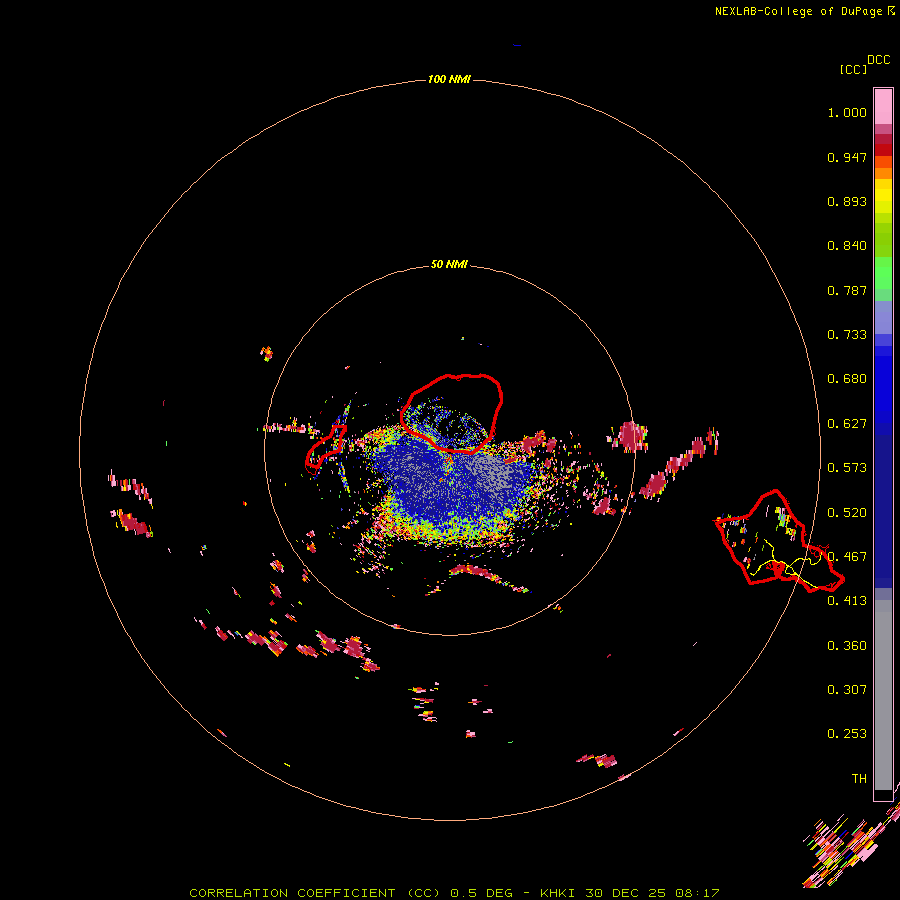This screenshot has width=900, height=900.
Task: Click the 0.253 scale value
Action: click(847, 734)
